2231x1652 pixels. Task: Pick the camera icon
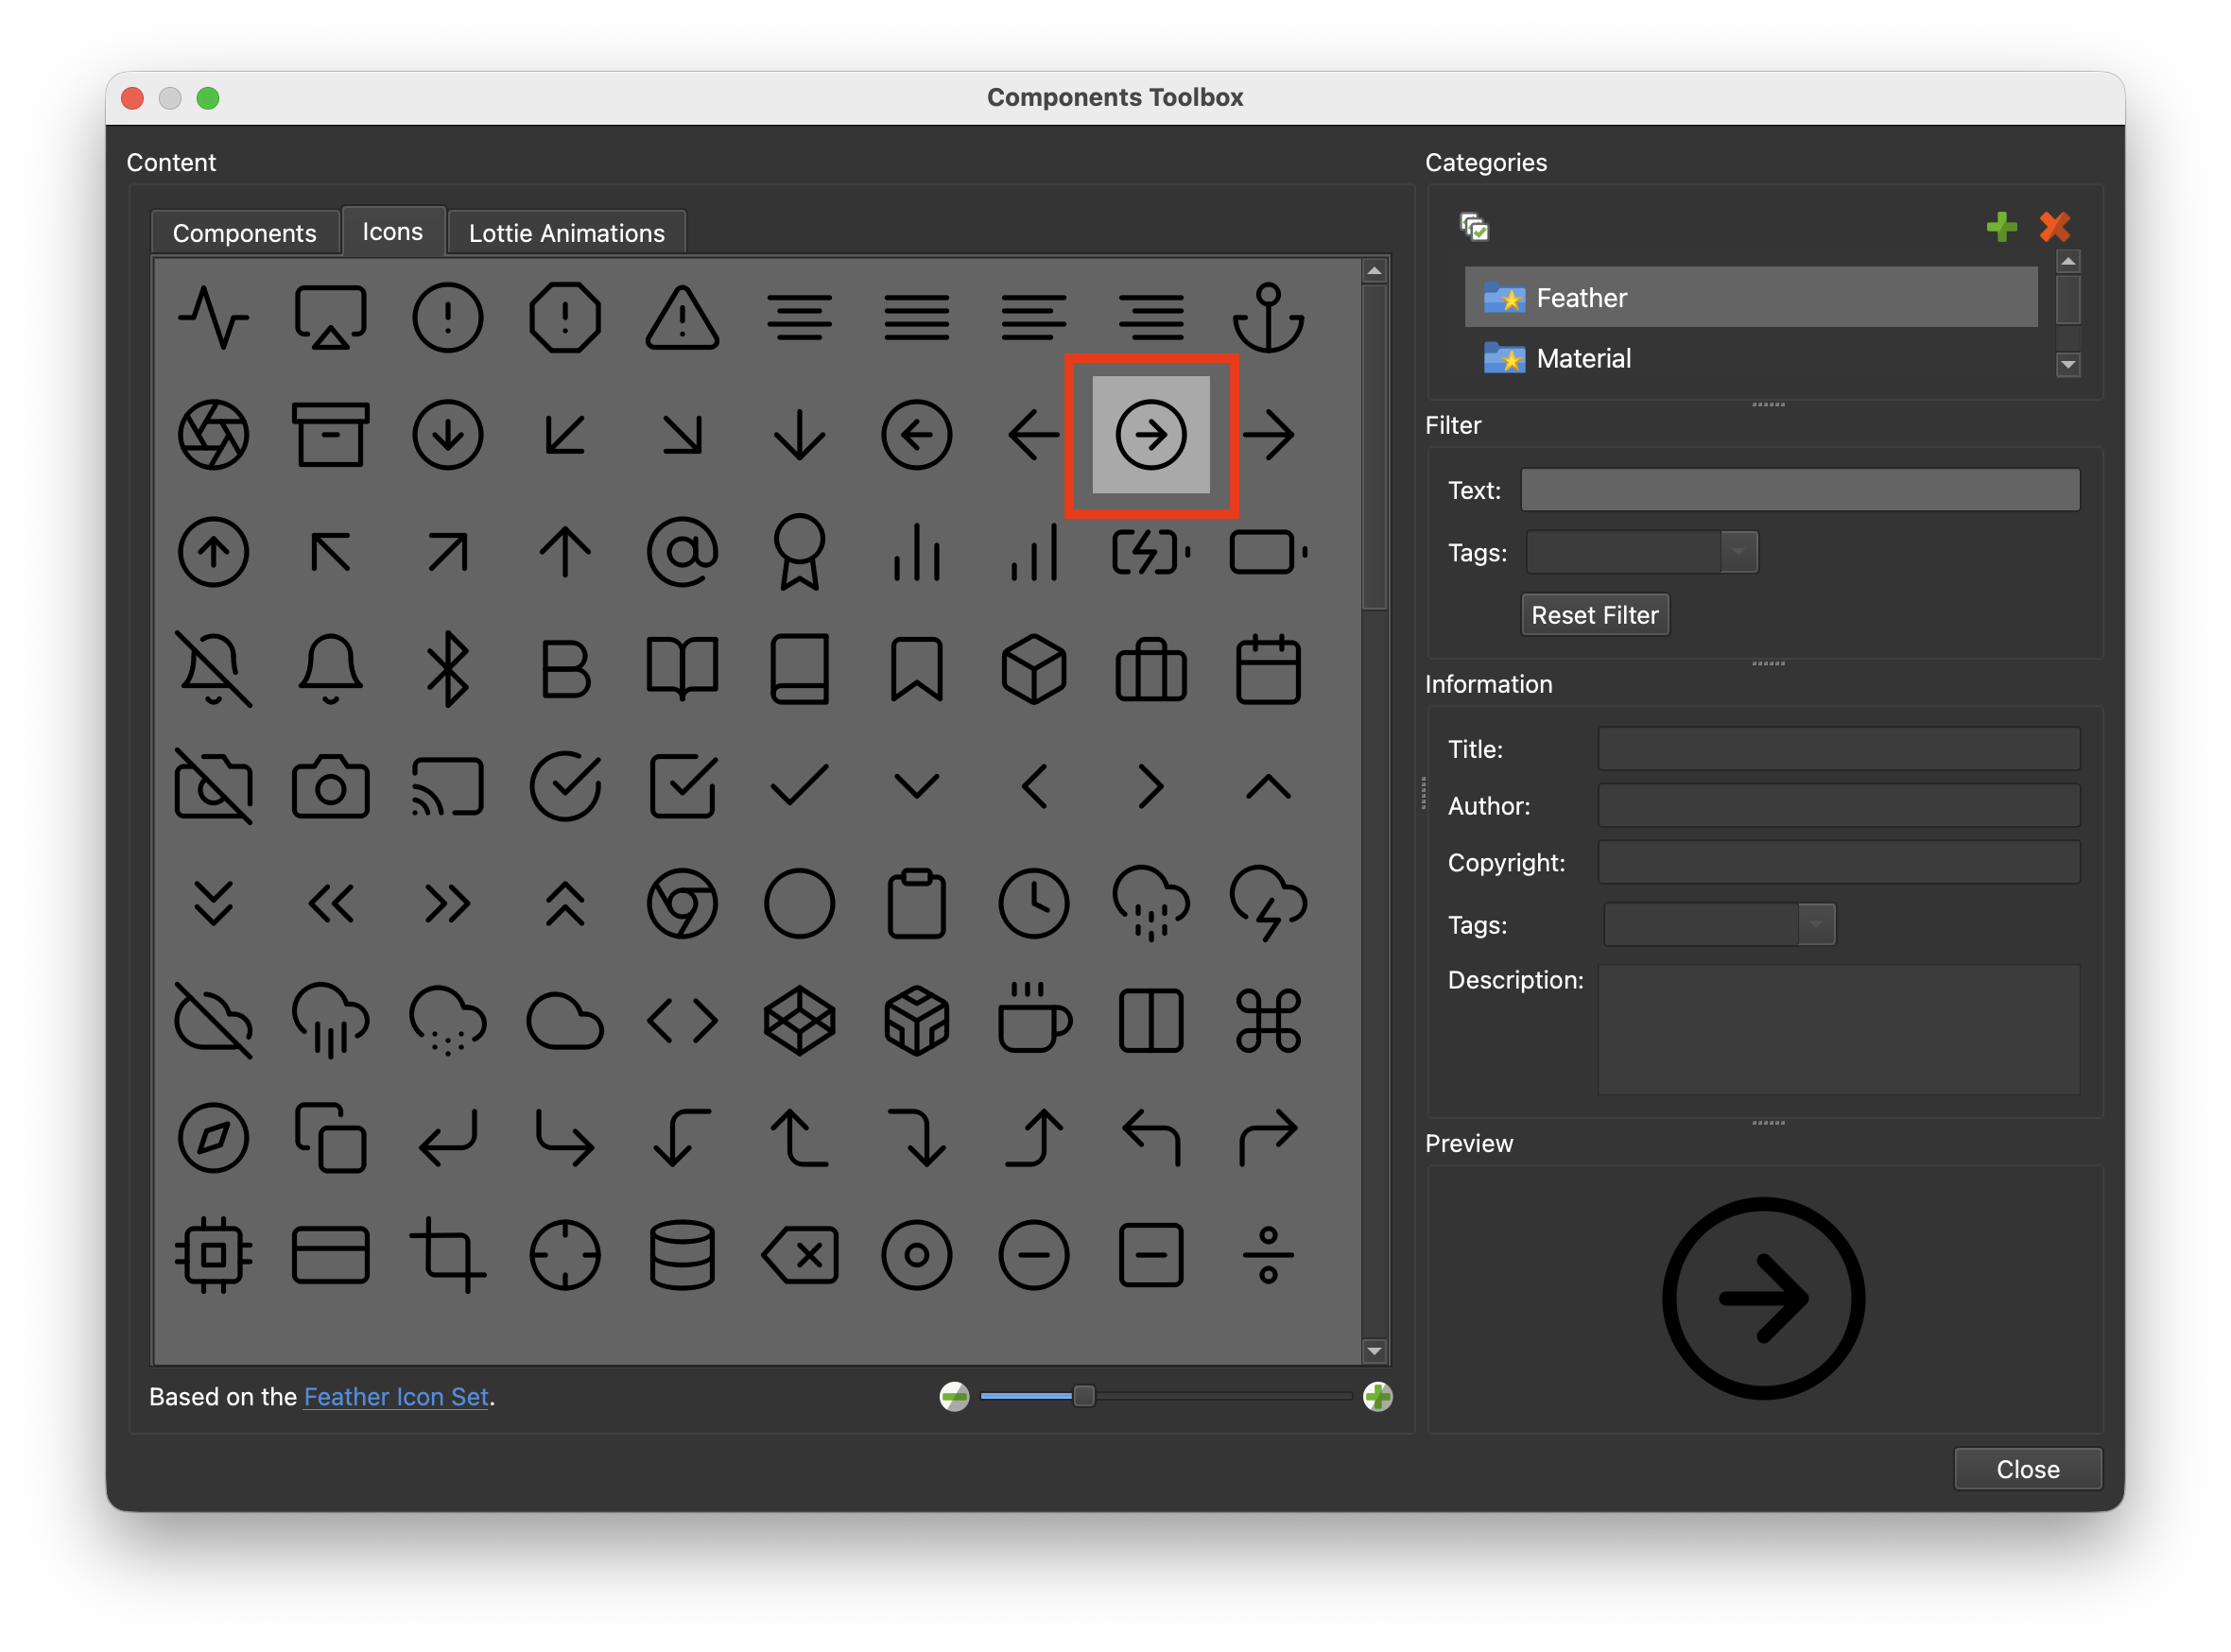[x=330, y=787]
